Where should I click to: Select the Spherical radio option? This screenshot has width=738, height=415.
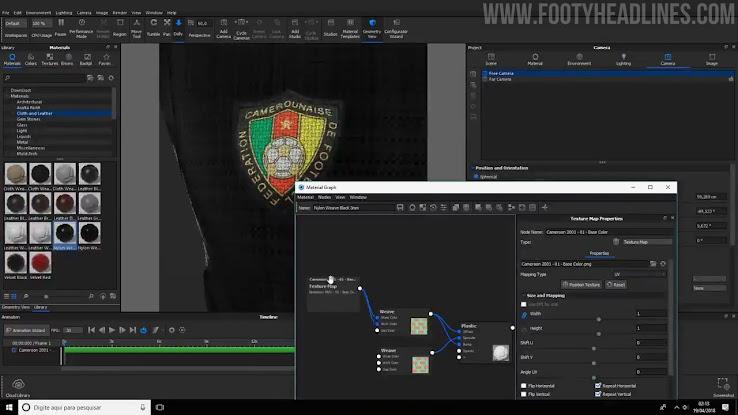coord(476,177)
